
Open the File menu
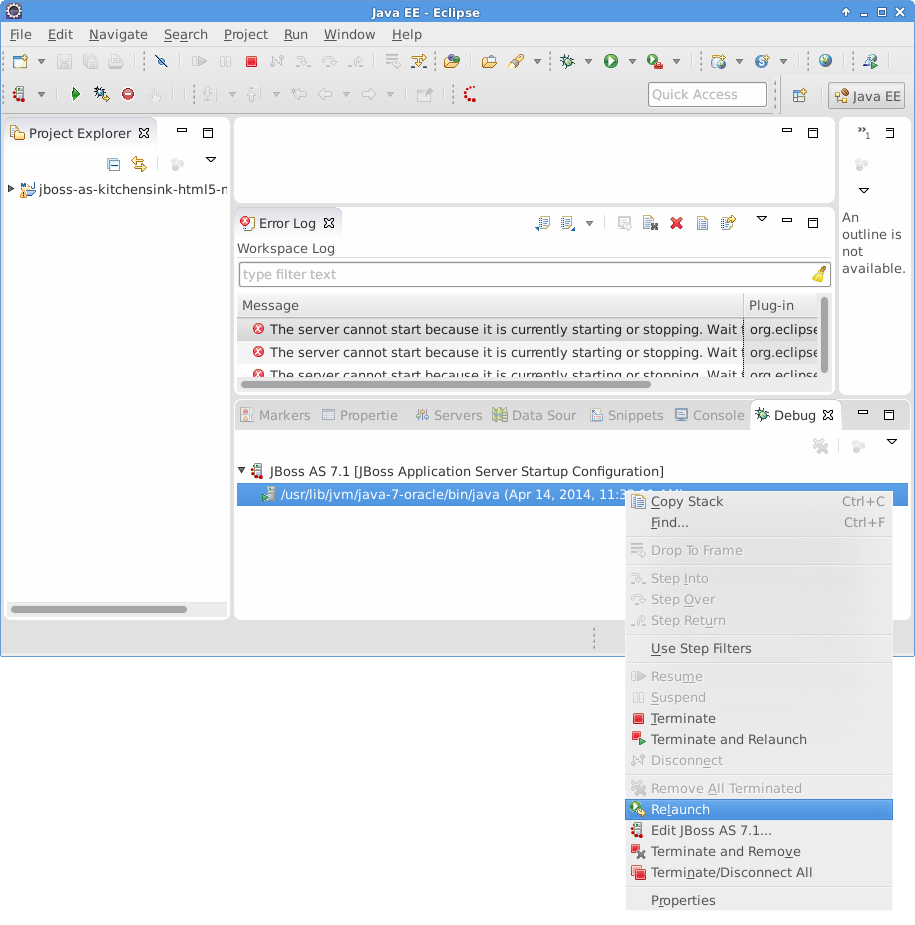pyautogui.click(x=21, y=34)
